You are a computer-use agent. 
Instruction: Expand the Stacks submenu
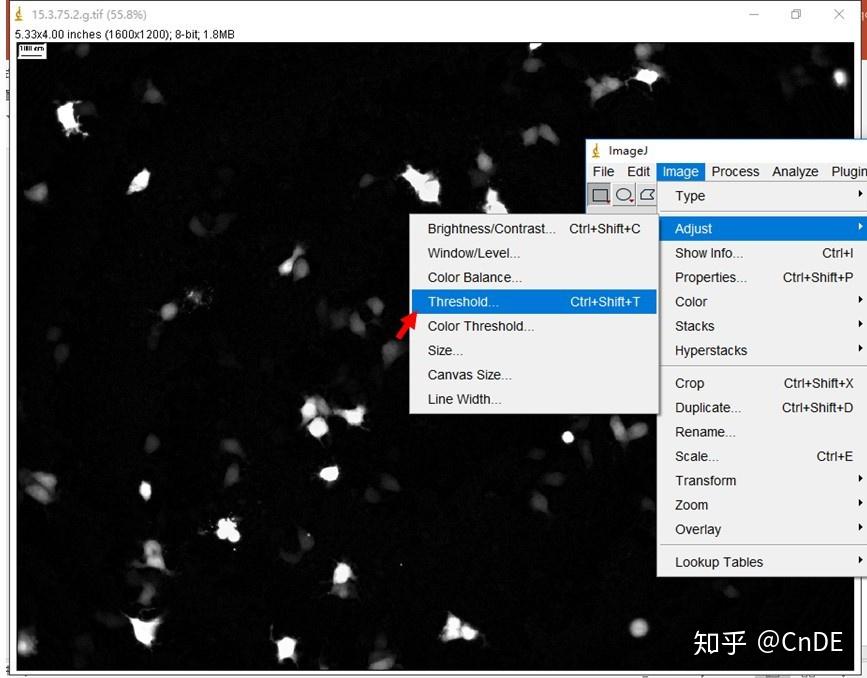click(693, 325)
